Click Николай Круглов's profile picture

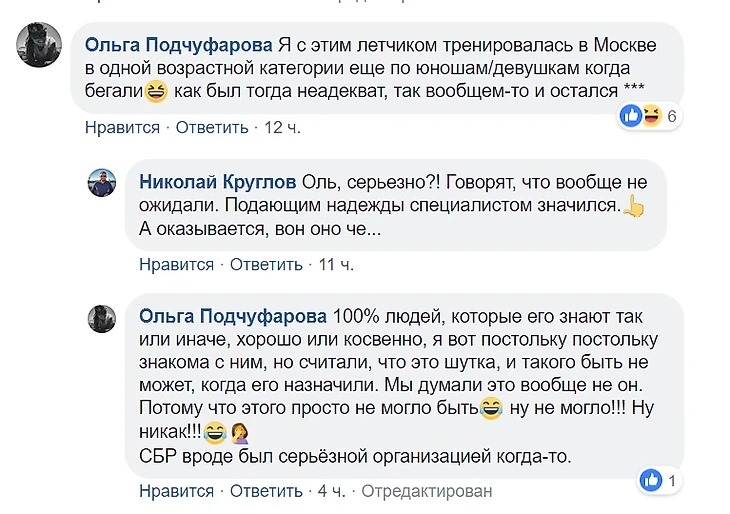pos(102,183)
